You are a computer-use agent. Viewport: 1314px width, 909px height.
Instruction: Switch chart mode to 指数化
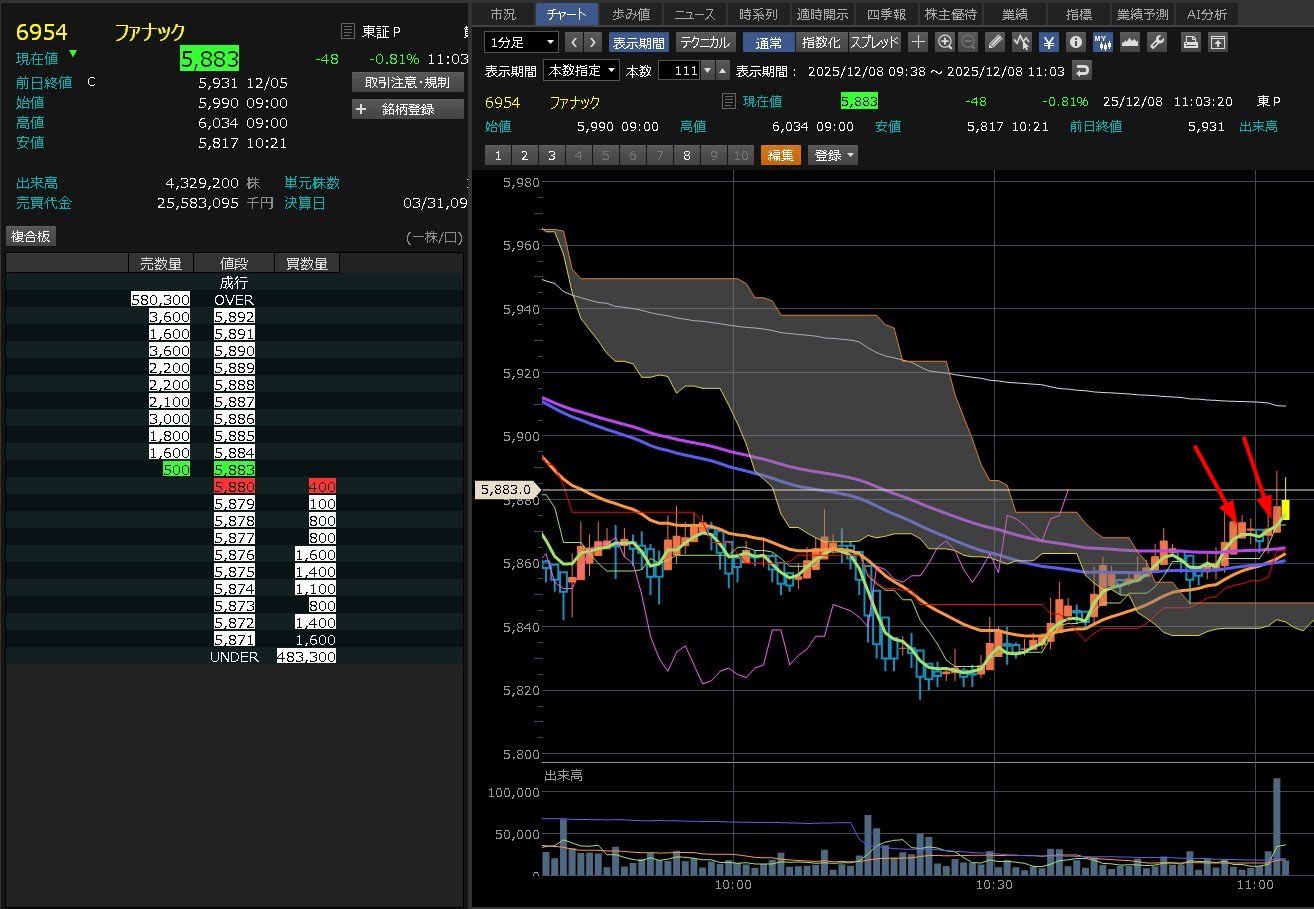point(821,42)
